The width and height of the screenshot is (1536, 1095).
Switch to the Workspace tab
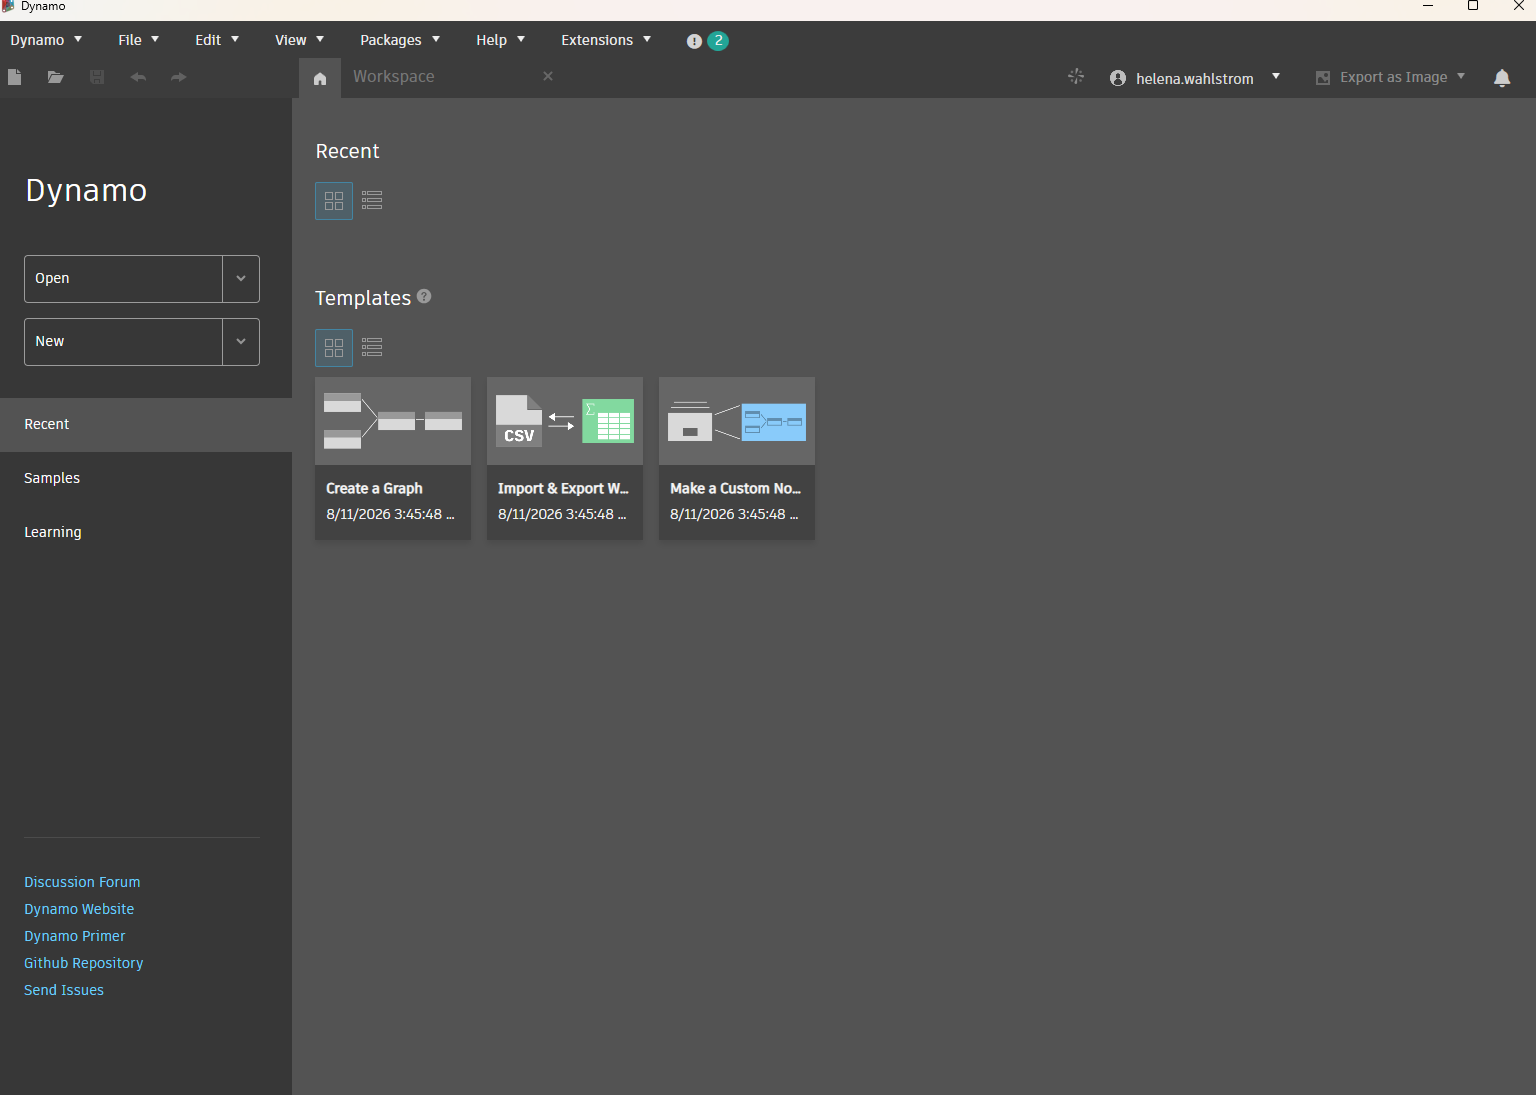click(394, 77)
